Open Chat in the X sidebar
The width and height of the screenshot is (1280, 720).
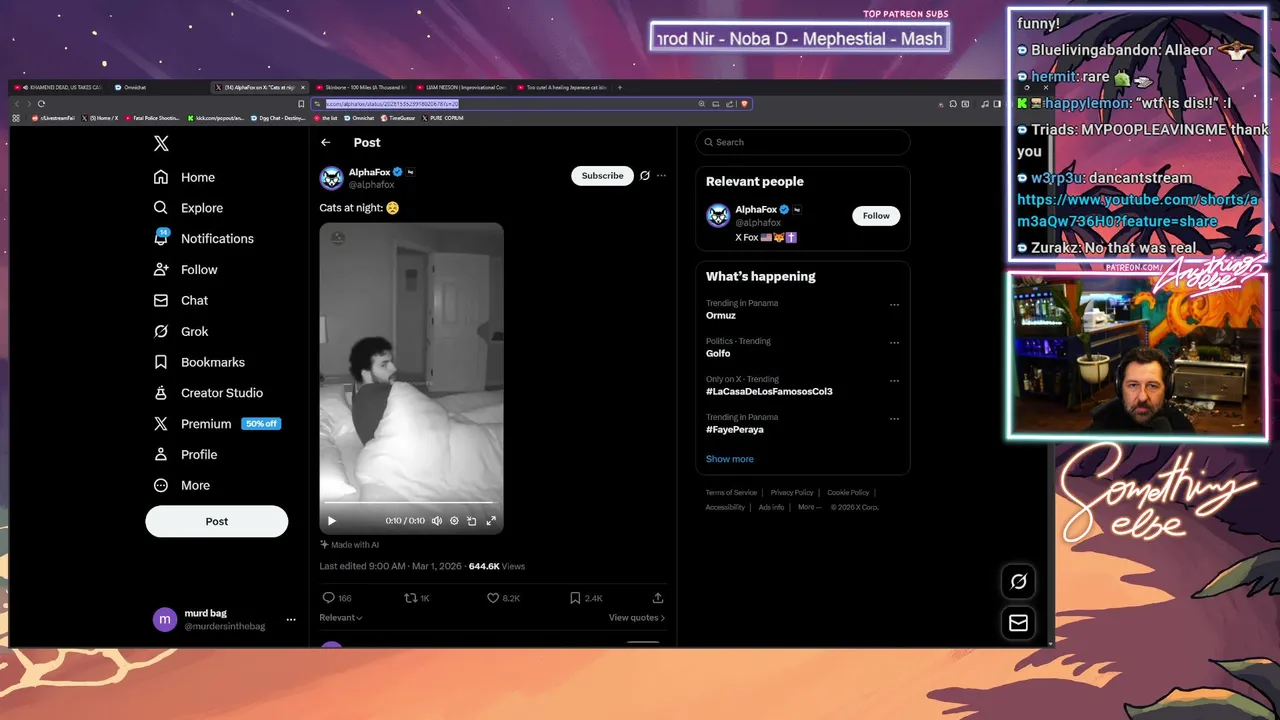(181, 300)
